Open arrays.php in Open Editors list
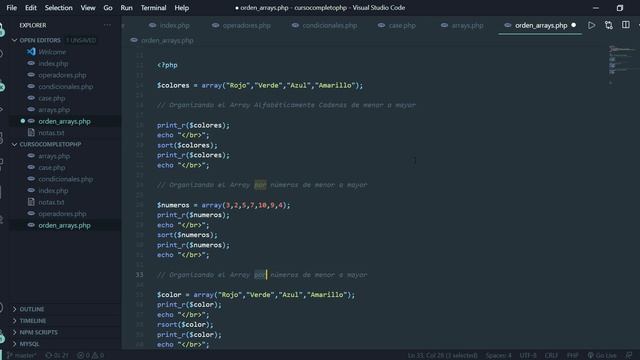Screen dimensions: 640x360 pyautogui.click(x=65, y=110)
